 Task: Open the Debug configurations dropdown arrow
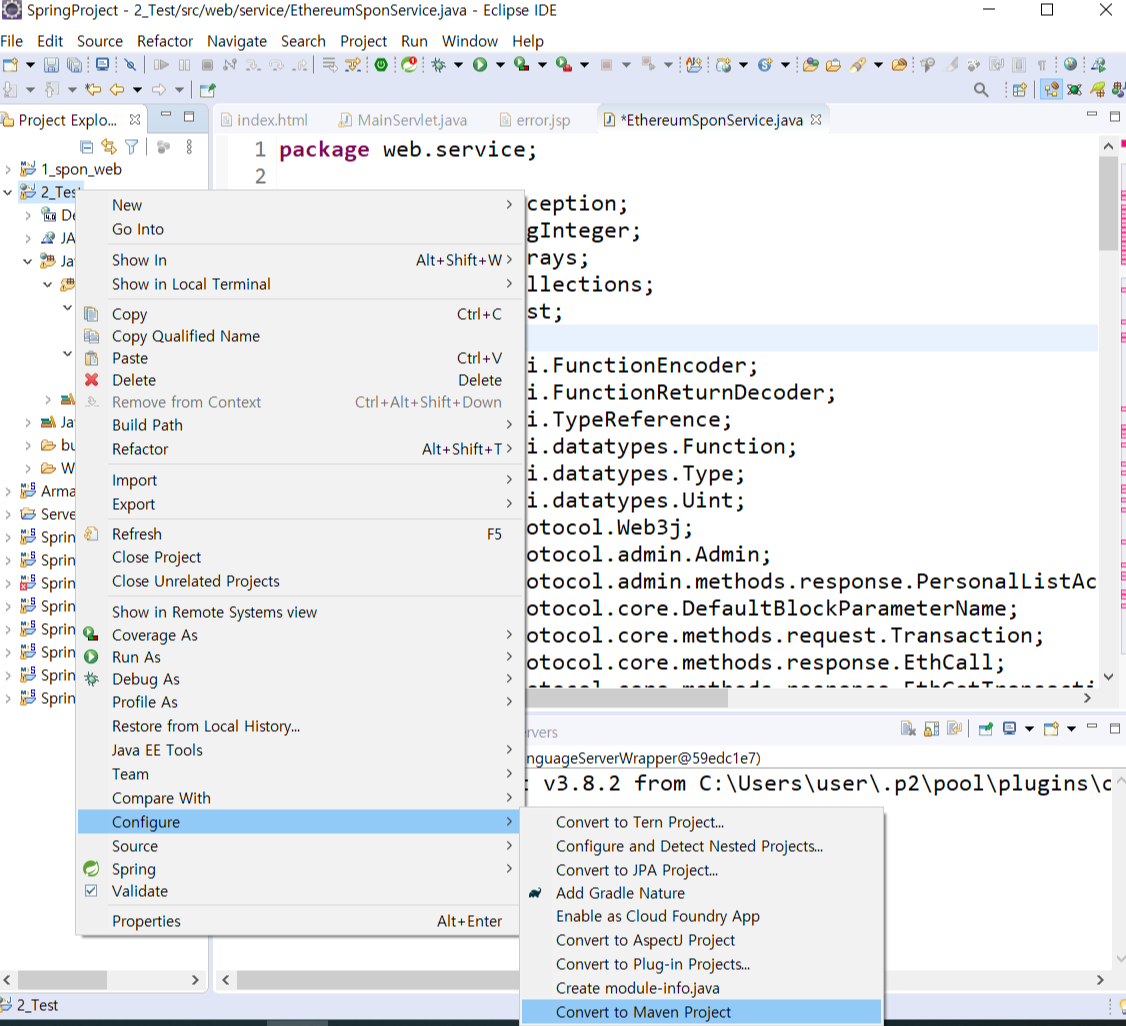[458, 65]
